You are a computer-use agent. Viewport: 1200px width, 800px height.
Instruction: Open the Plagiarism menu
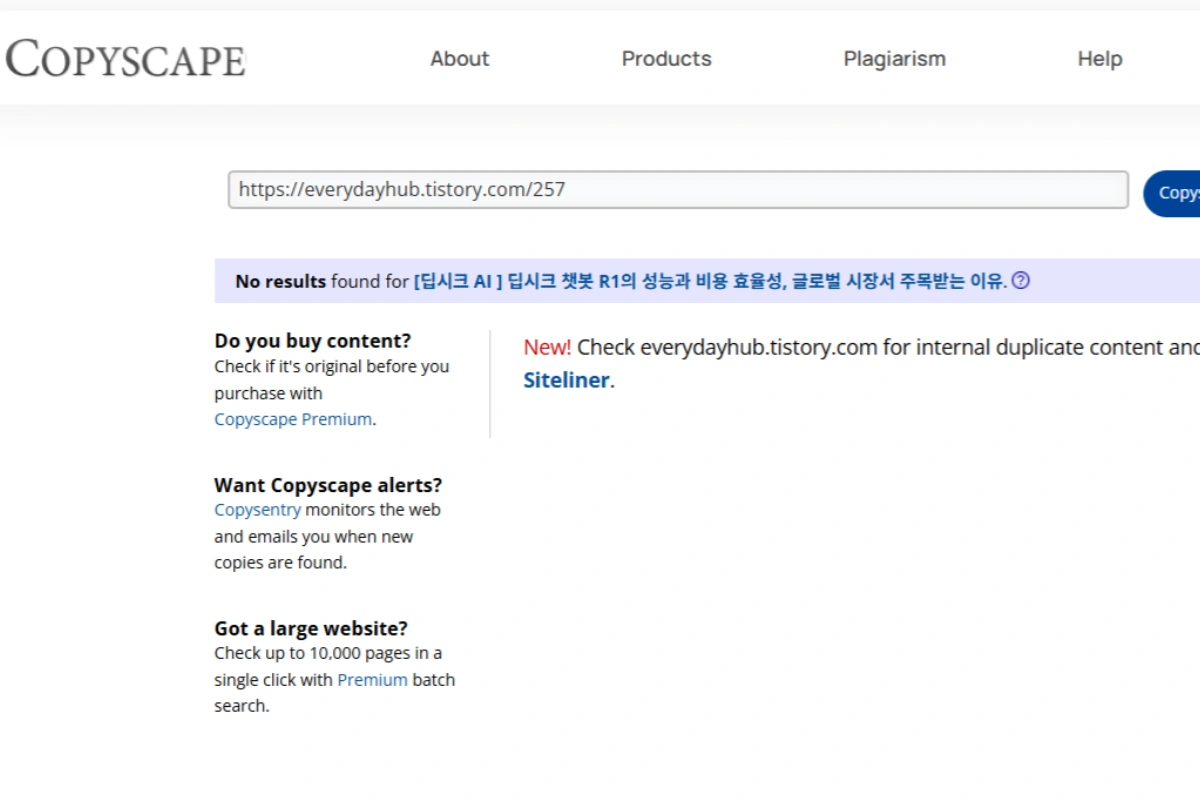pyautogui.click(x=894, y=59)
